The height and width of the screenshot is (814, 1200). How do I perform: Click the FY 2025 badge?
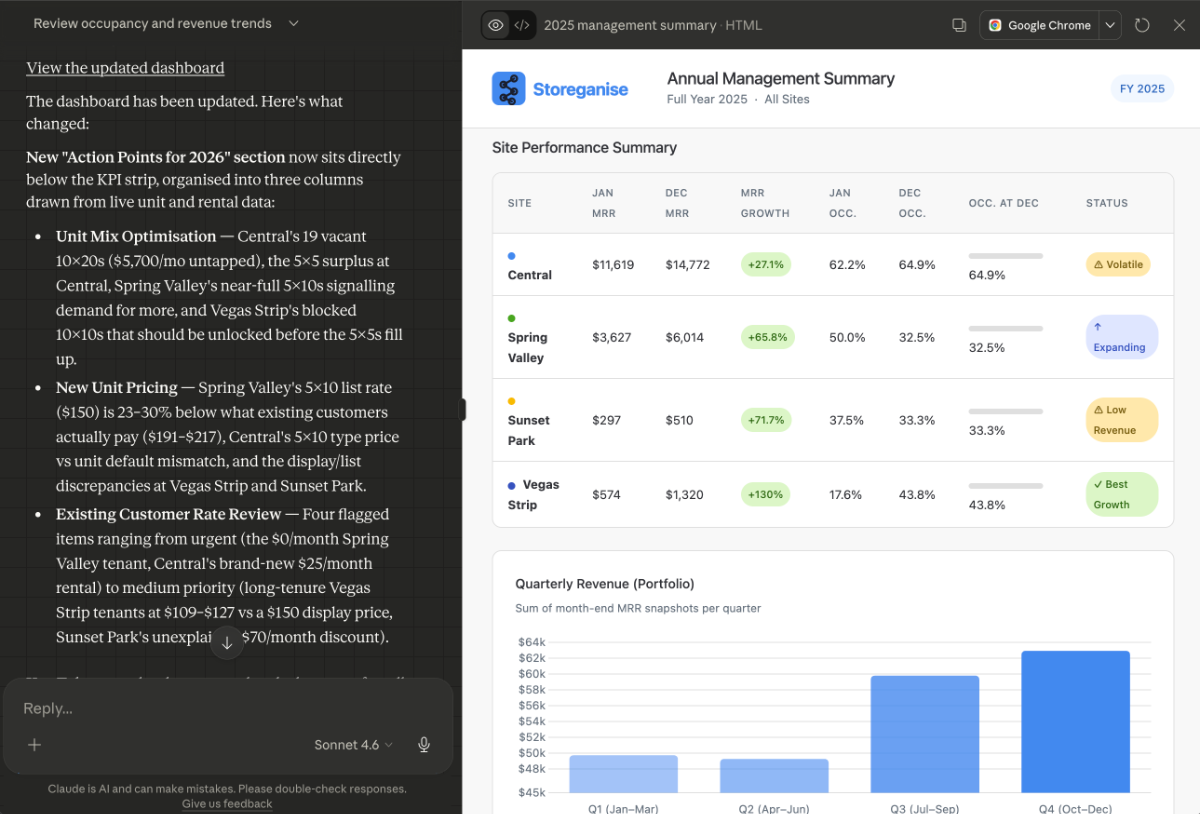click(1142, 88)
